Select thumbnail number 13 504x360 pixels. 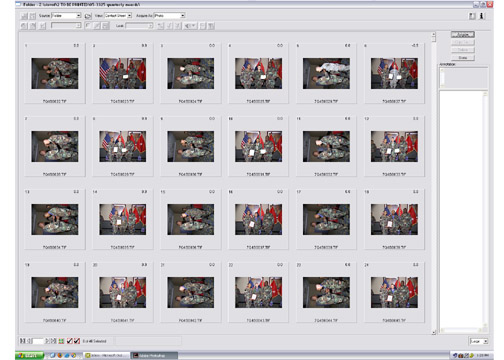[55, 219]
